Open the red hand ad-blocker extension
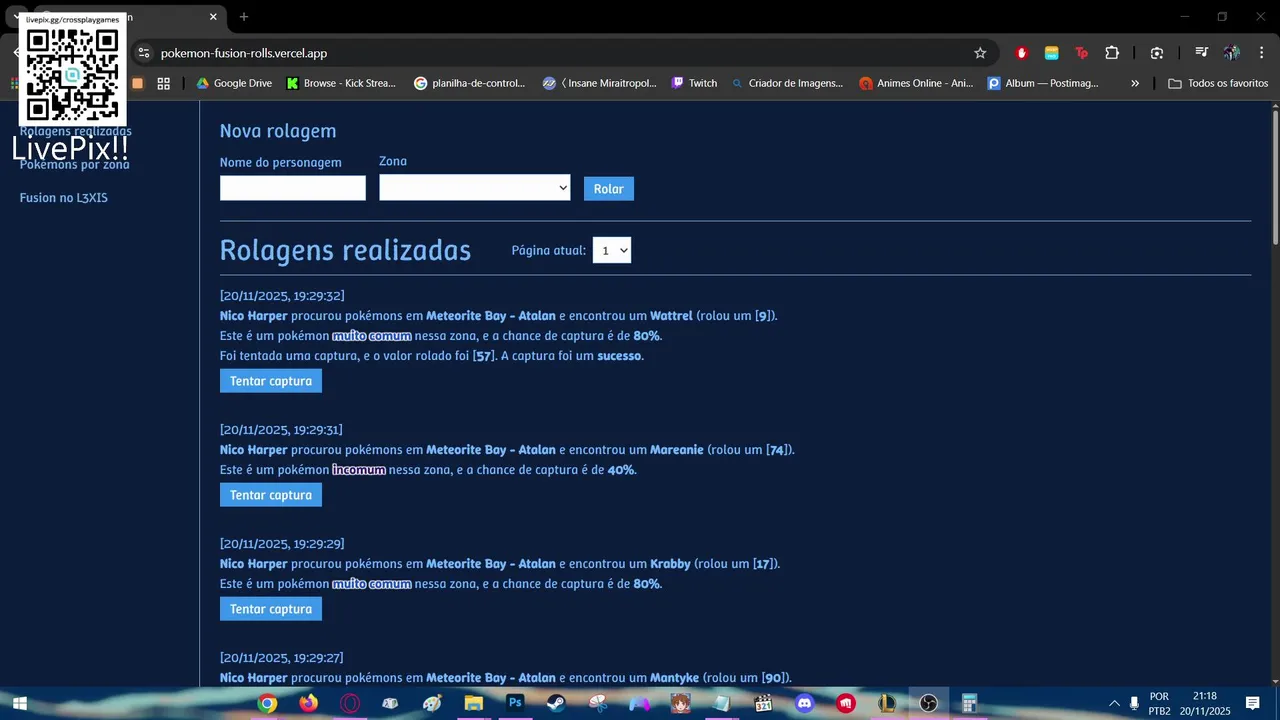The height and width of the screenshot is (720, 1280). [1021, 53]
